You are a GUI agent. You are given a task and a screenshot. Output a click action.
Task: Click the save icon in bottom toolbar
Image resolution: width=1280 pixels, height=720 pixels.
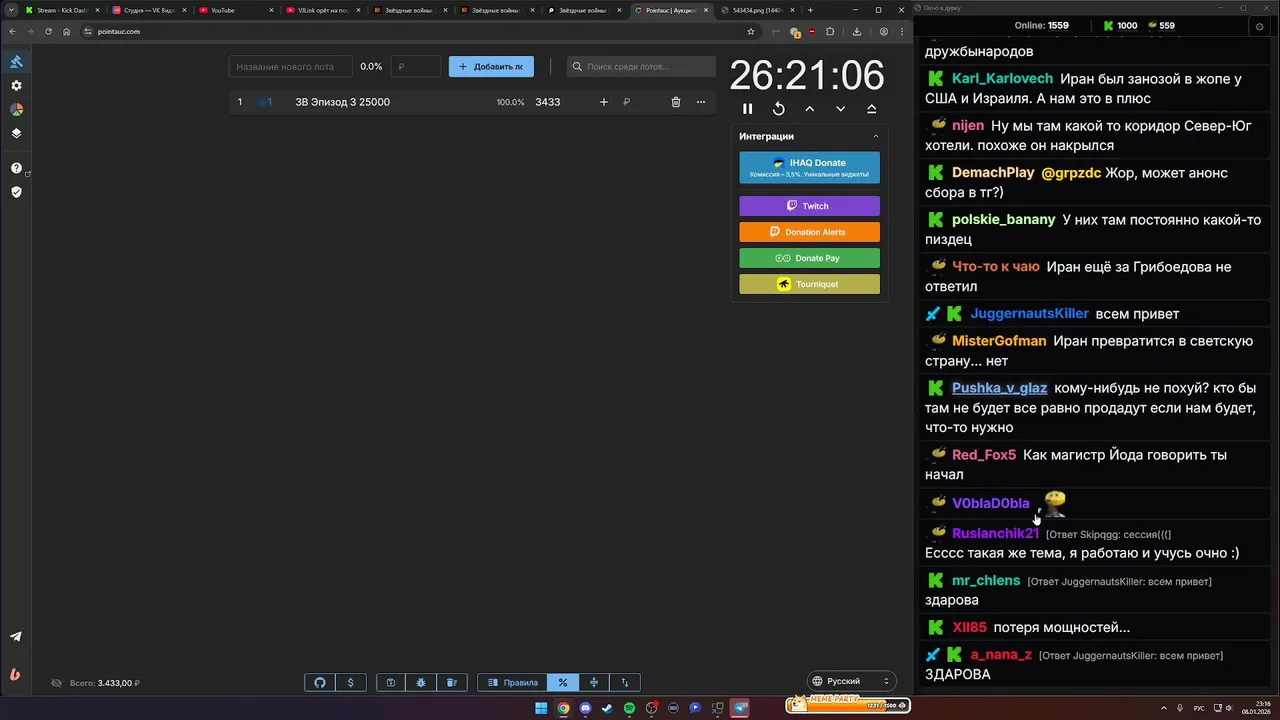coord(391,683)
